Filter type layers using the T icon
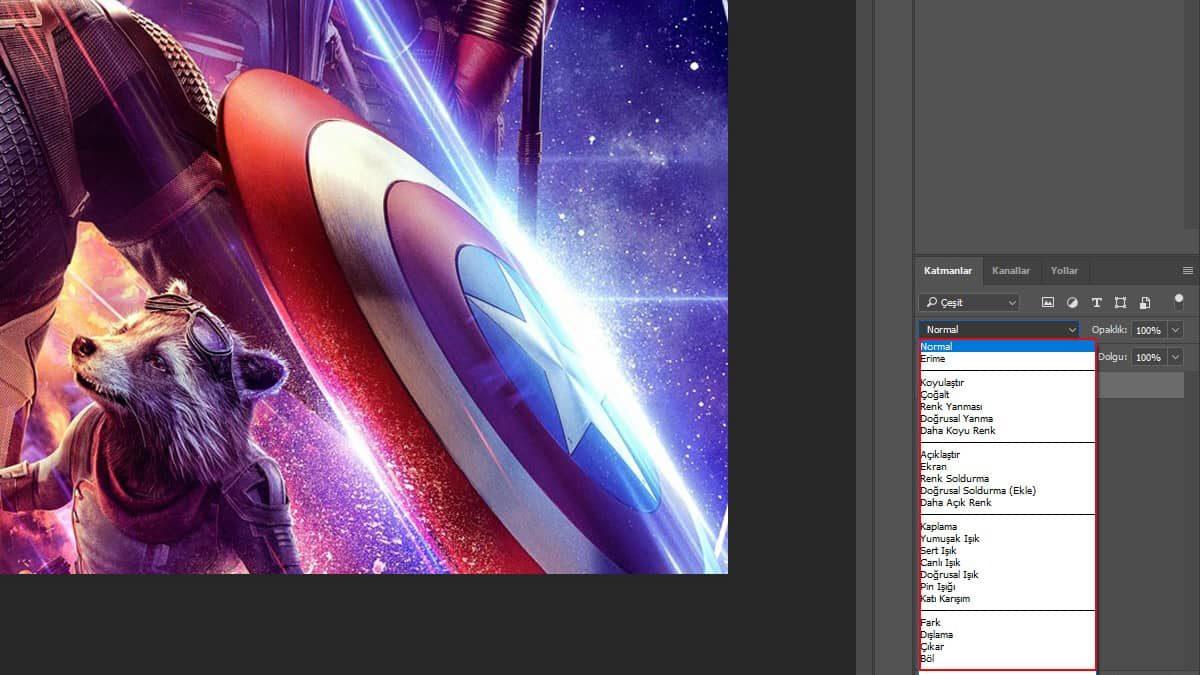 click(x=1097, y=302)
